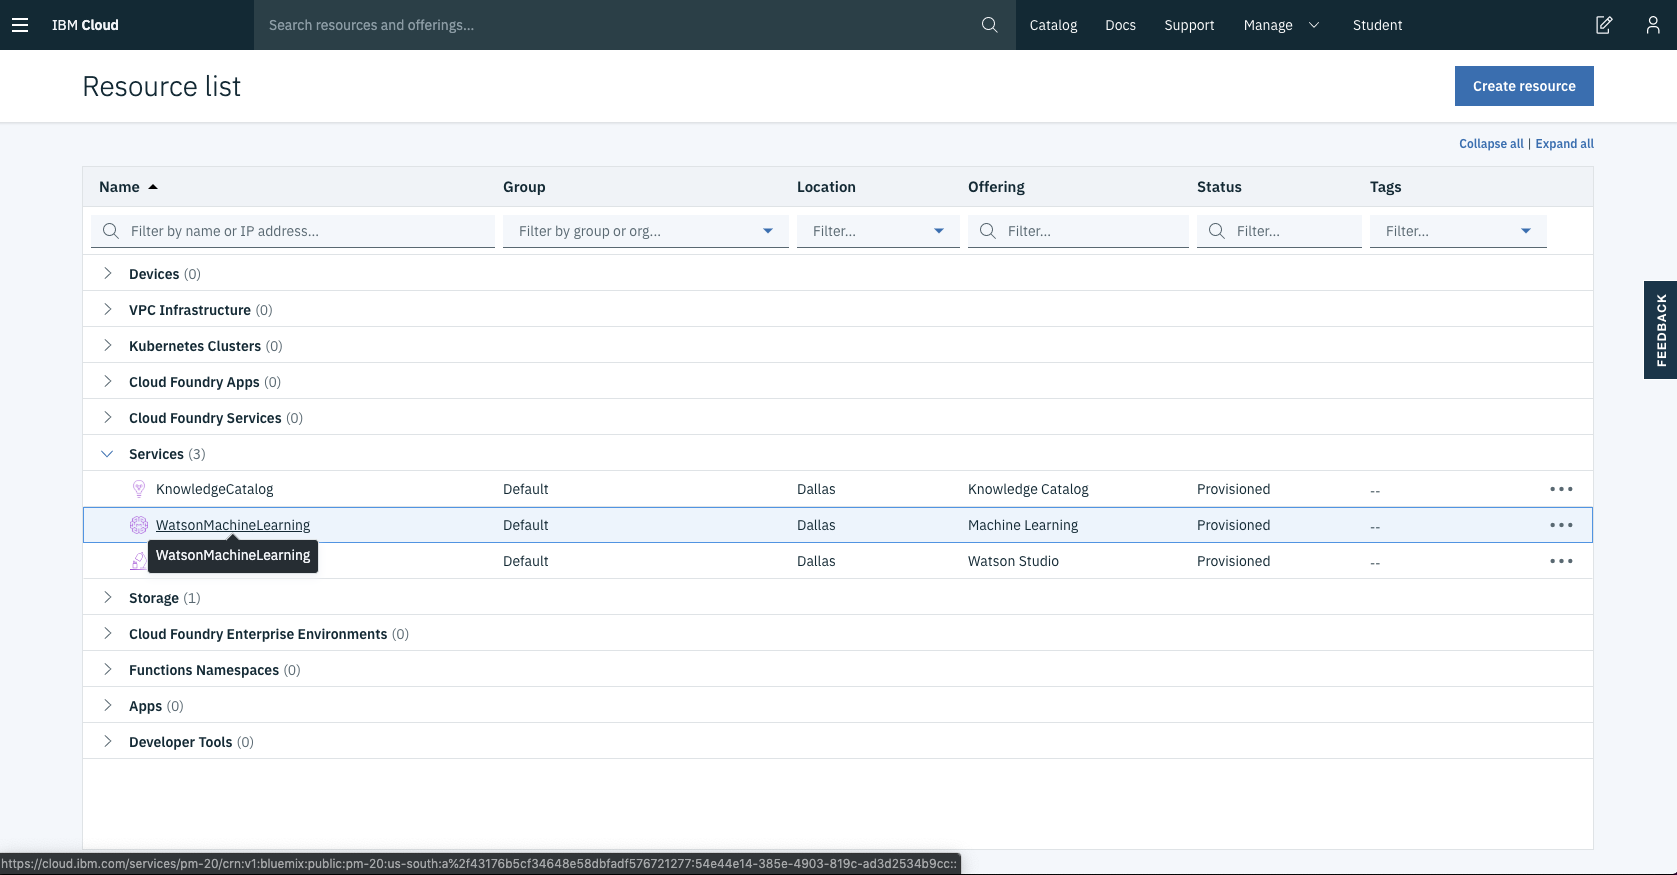
Task: Focus the Status filter field
Action: [x=1279, y=231]
